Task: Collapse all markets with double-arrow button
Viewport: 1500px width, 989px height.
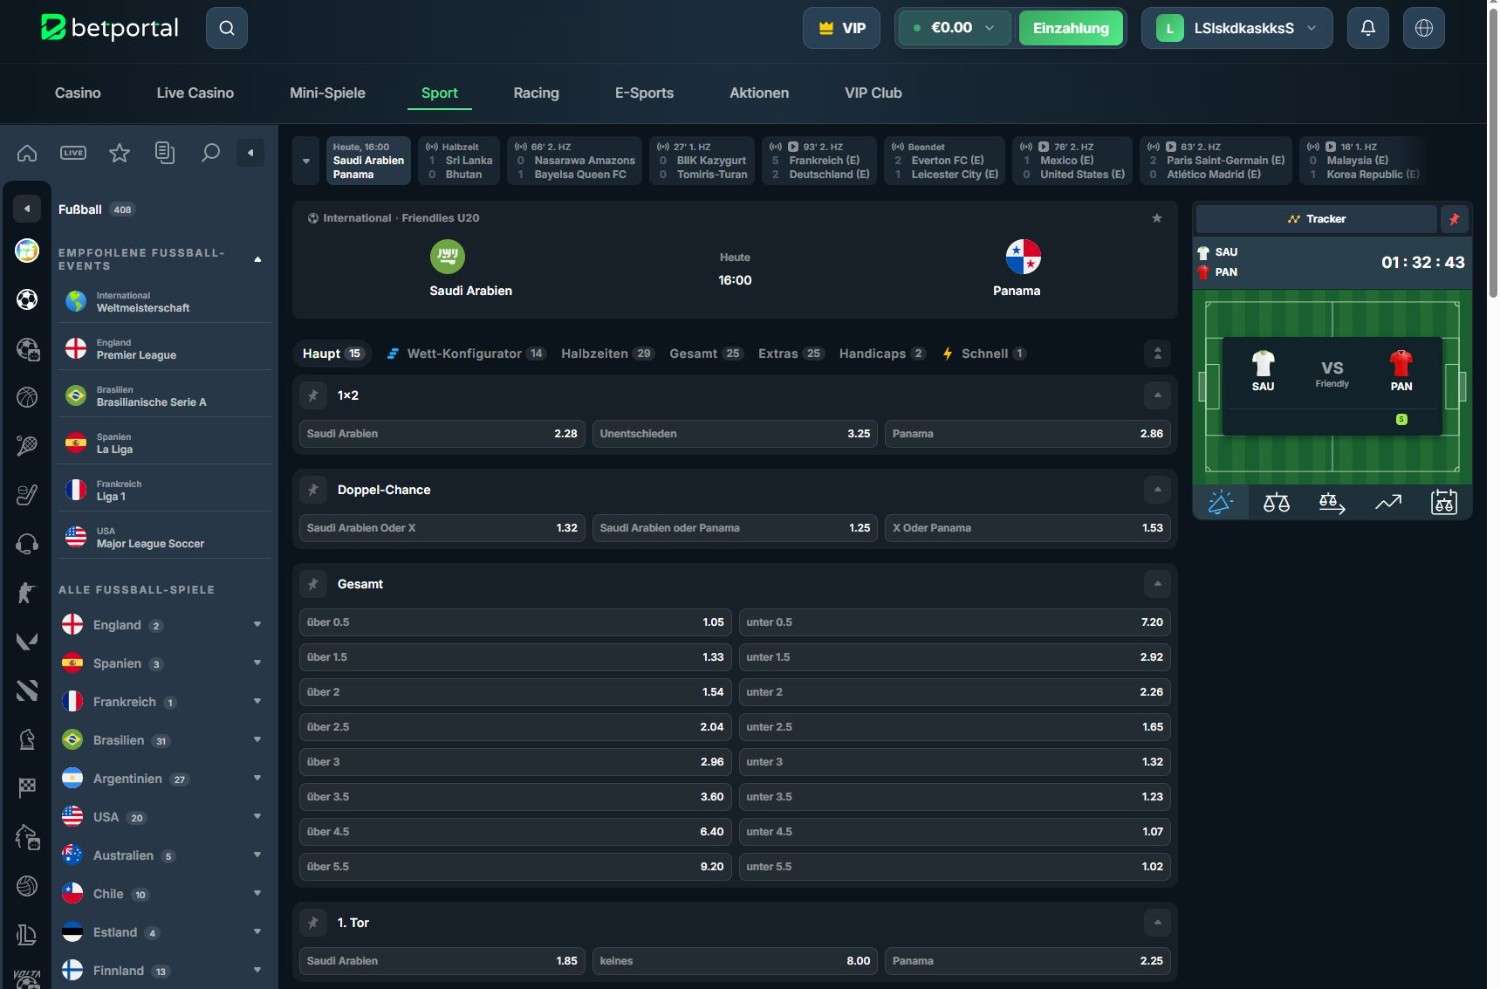Action: [1157, 354]
